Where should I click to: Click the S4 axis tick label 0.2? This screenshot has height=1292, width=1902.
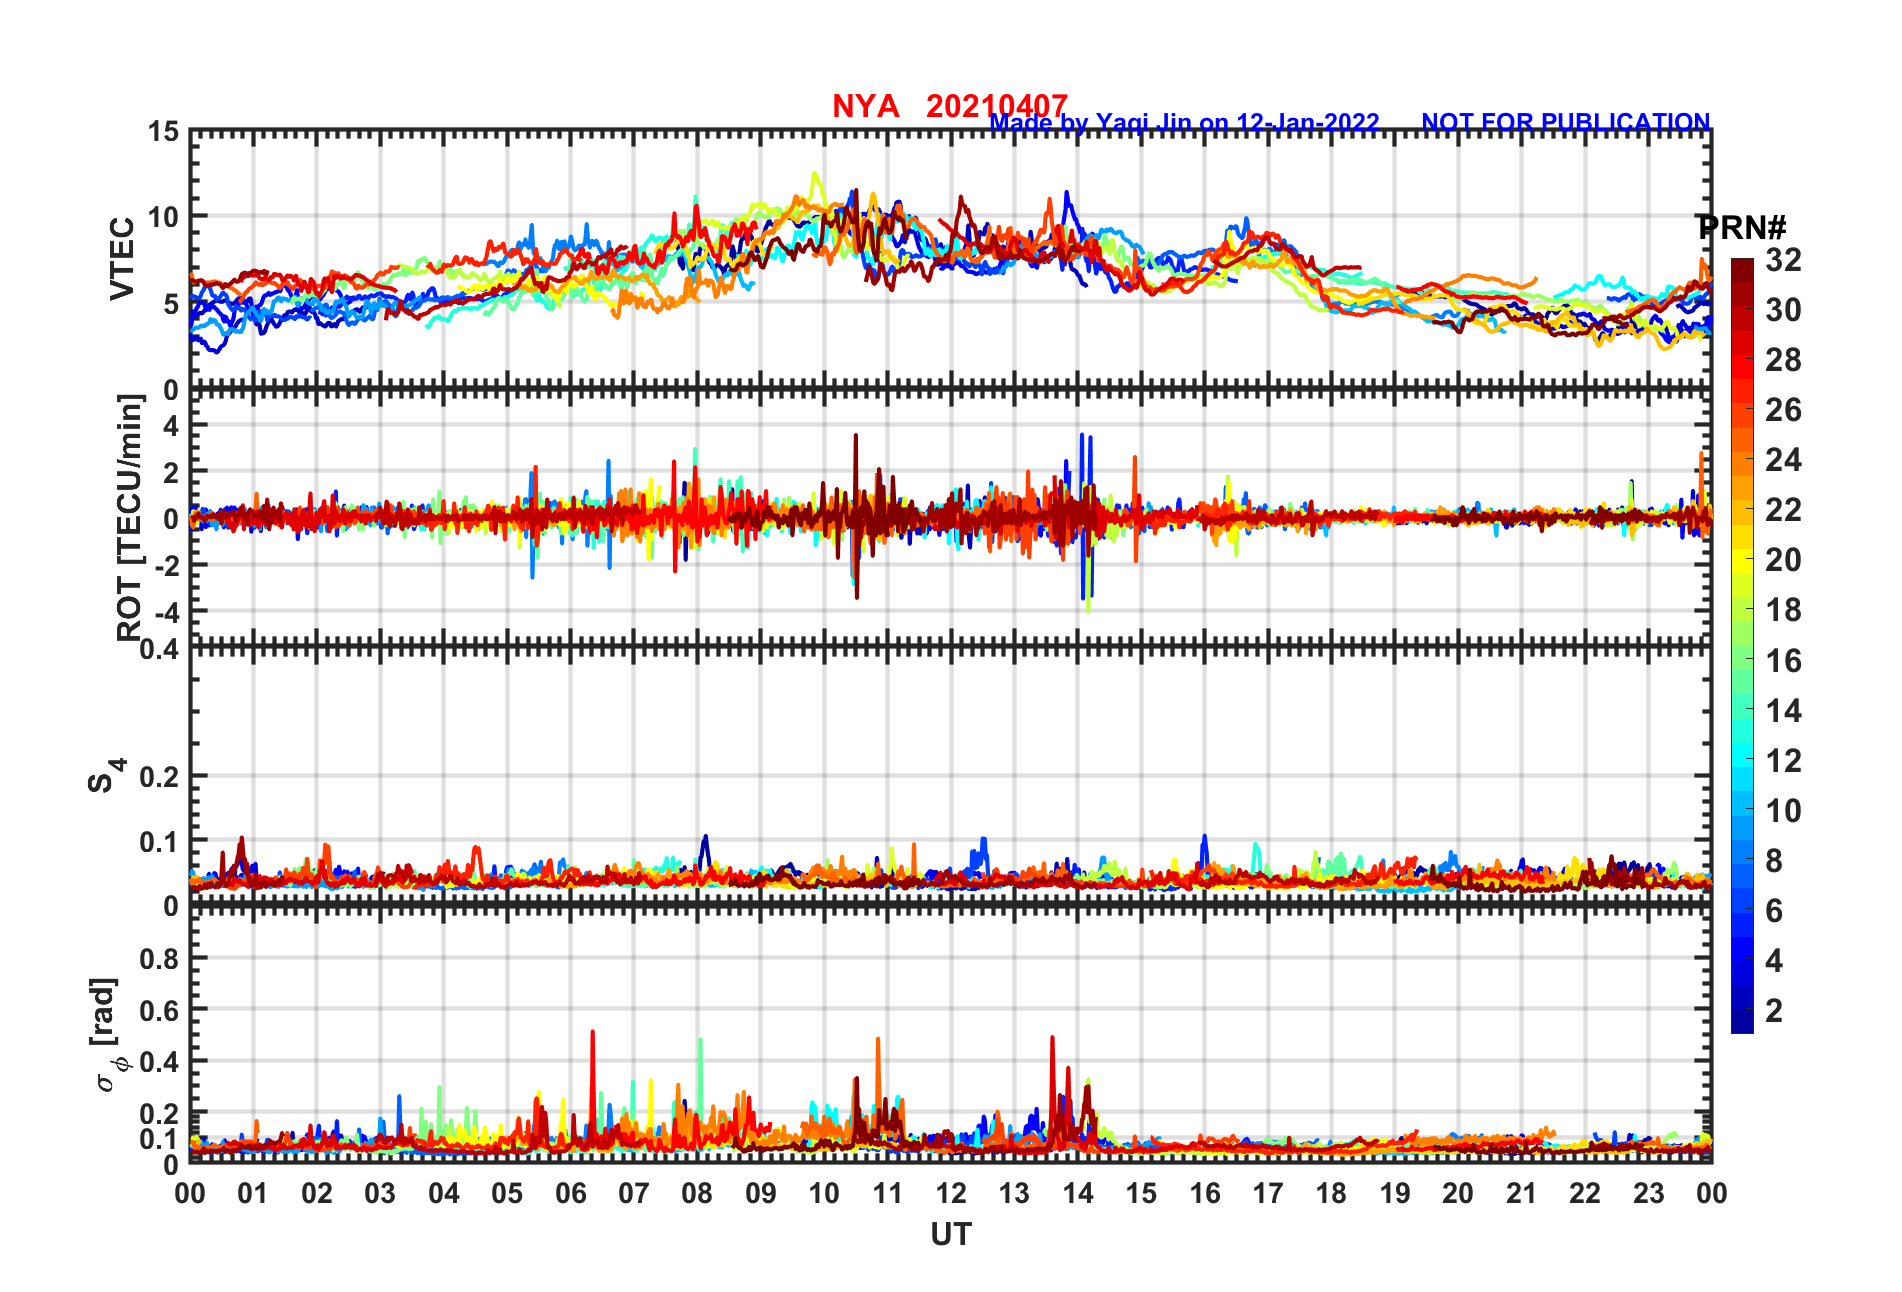pos(159,777)
